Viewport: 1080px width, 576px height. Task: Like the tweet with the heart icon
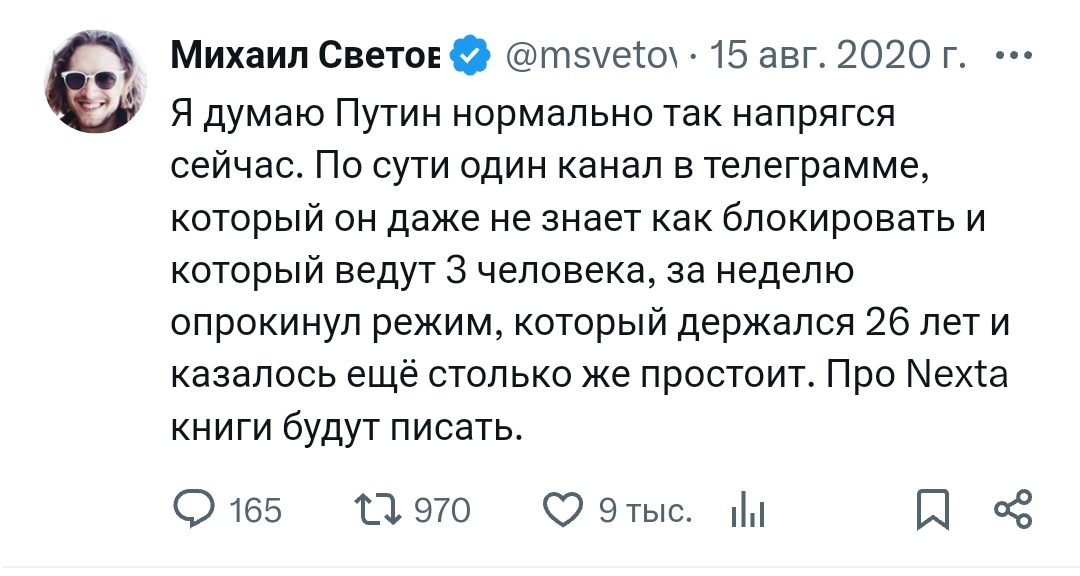562,511
